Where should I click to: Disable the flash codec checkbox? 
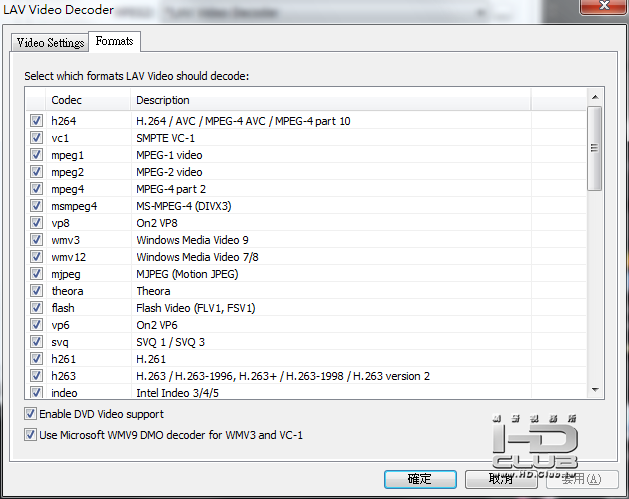[37, 308]
